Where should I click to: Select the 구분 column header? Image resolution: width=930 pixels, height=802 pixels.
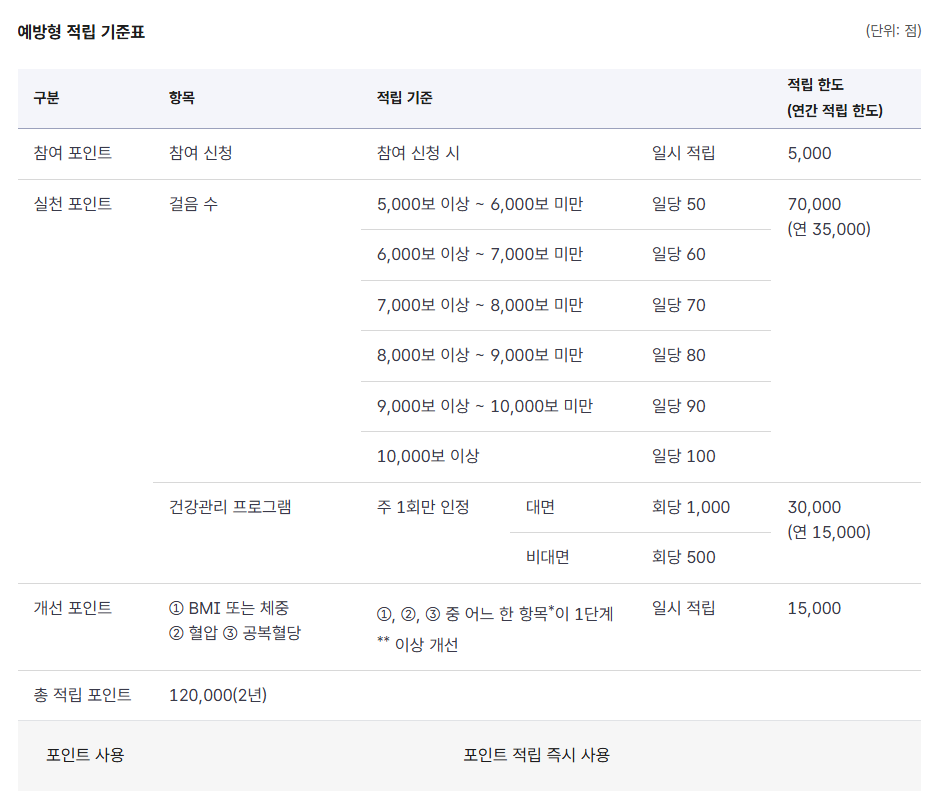(x=46, y=98)
